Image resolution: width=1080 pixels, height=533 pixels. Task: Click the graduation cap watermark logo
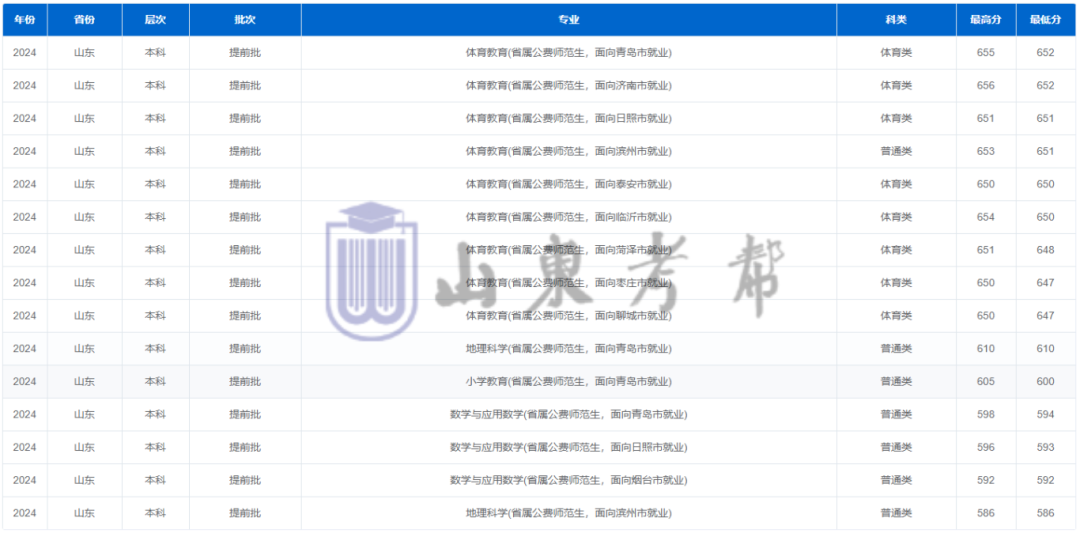coord(371,271)
